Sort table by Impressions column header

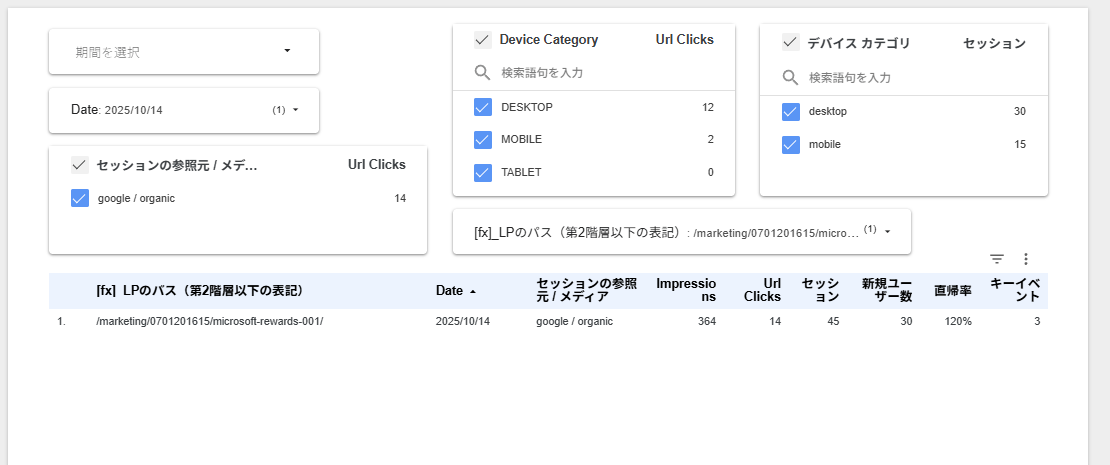click(x=686, y=290)
